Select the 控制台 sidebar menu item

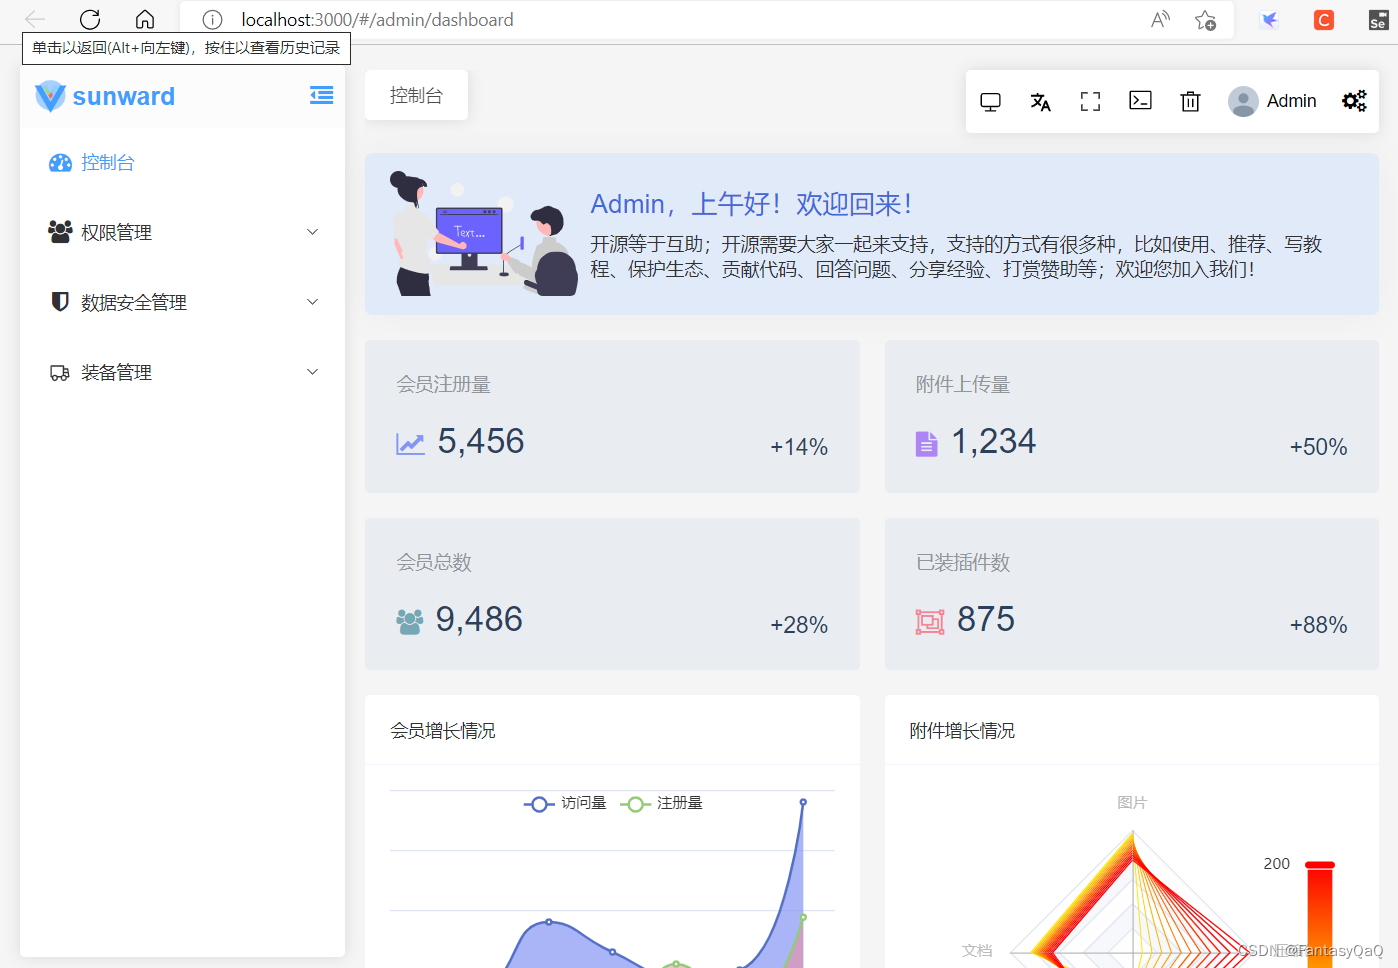pyautogui.click(x=183, y=163)
